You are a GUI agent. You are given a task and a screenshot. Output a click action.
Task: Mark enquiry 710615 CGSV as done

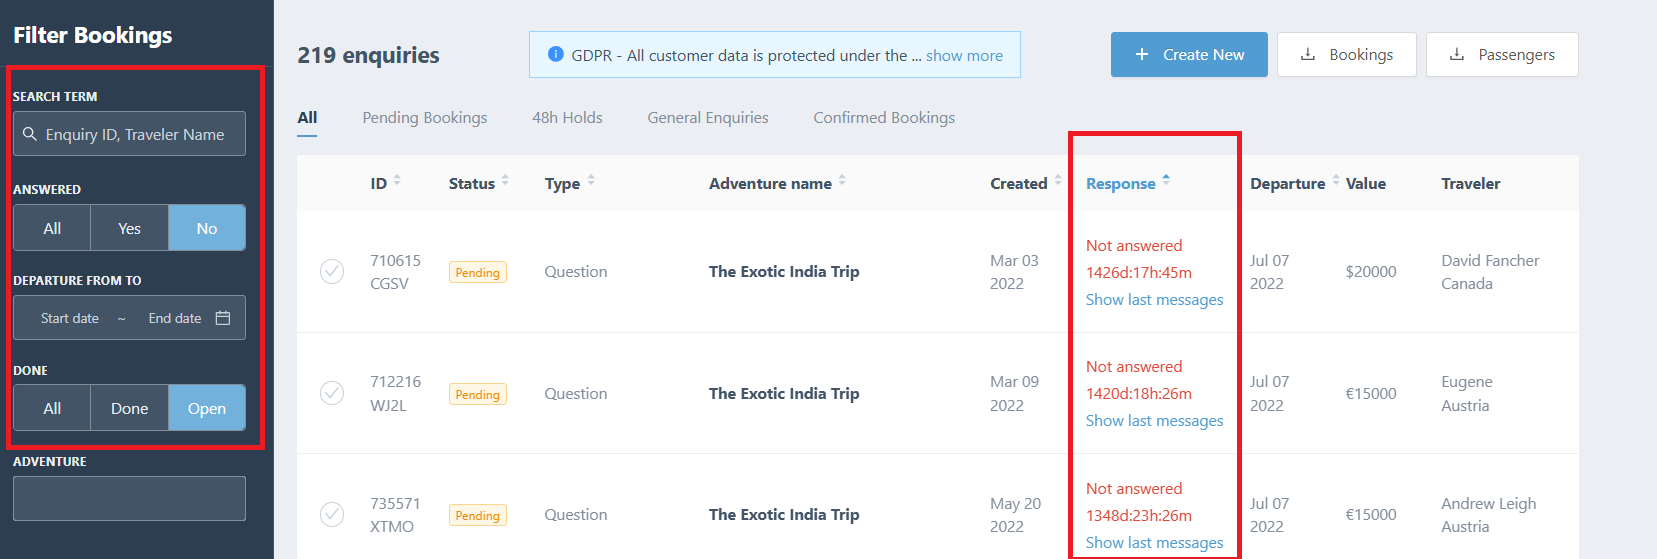tap(332, 272)
